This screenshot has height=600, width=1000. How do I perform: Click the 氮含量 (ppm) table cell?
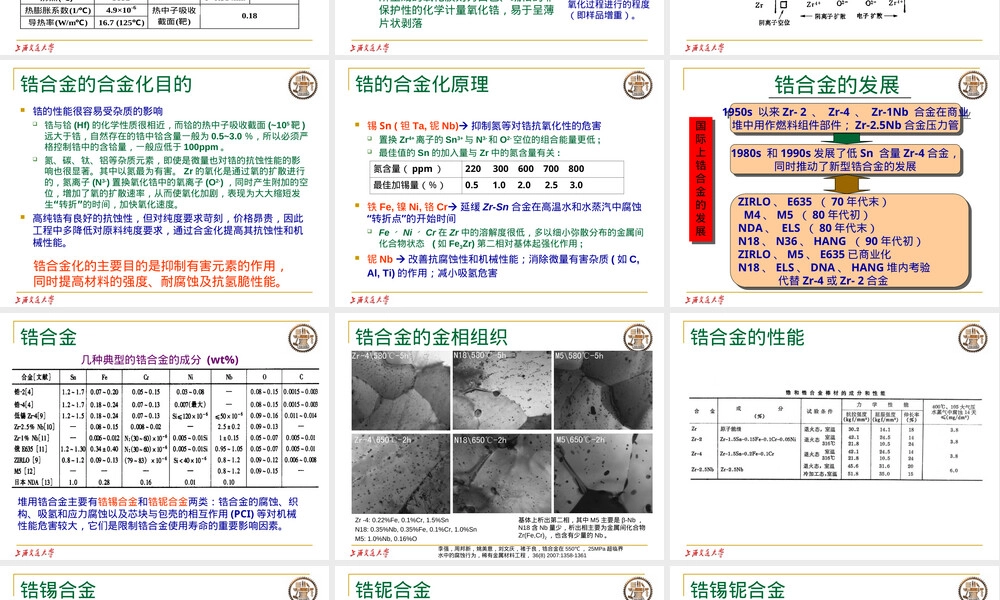coord(416,169)
